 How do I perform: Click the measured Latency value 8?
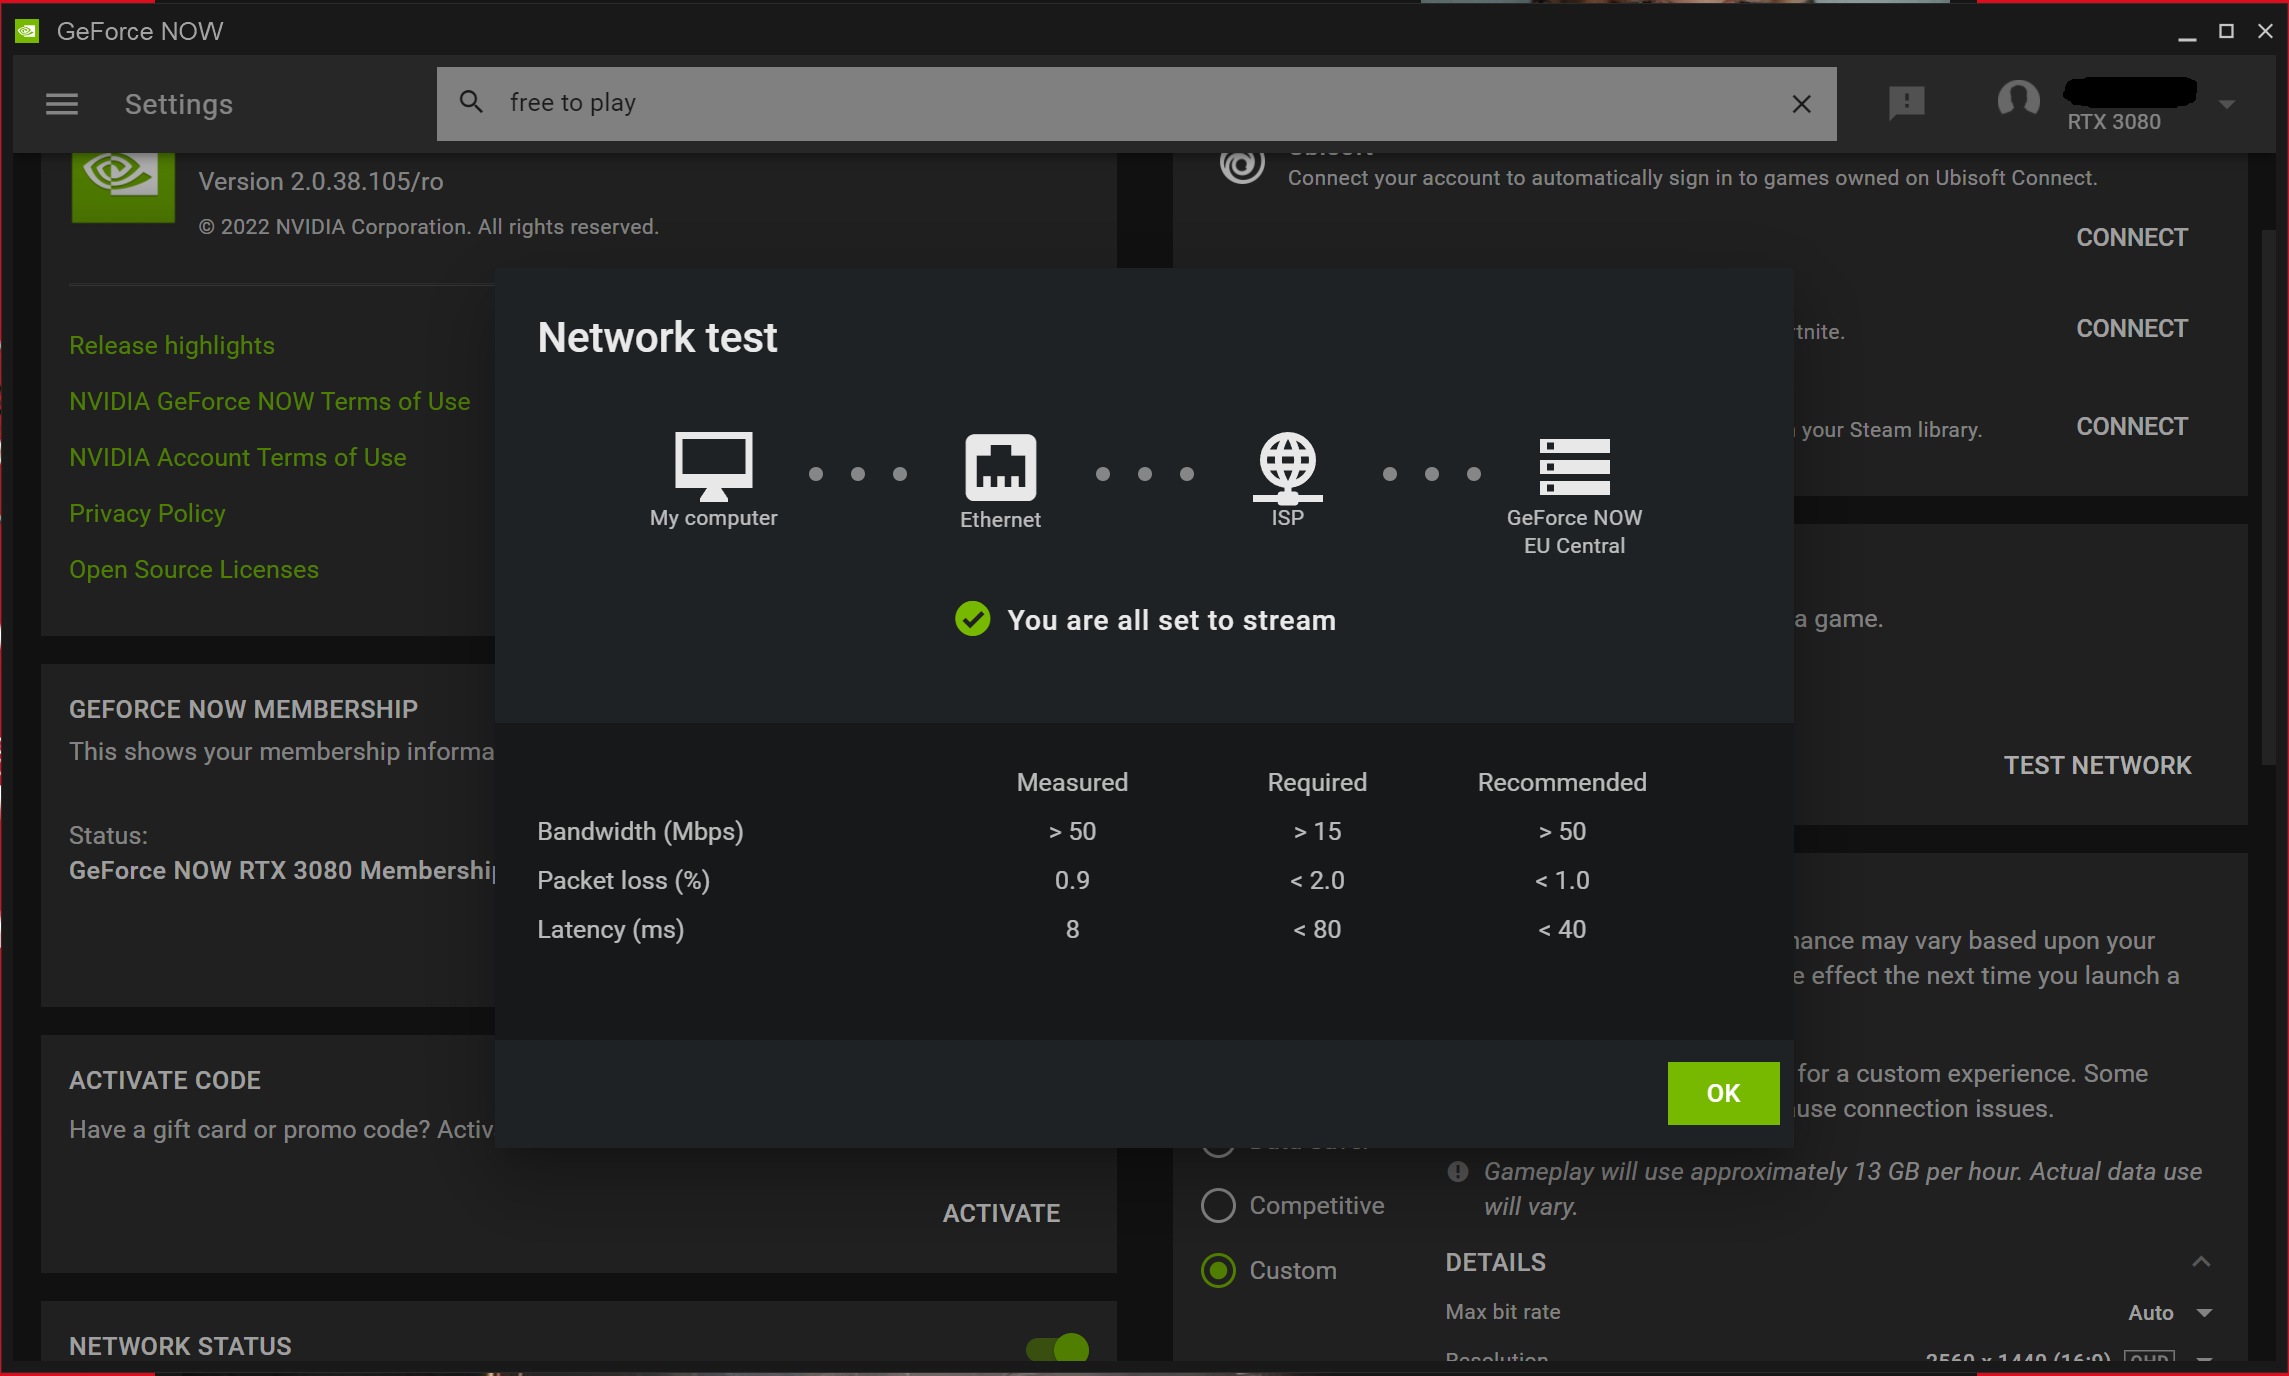pyautogui.click(x=1072, y=929)
